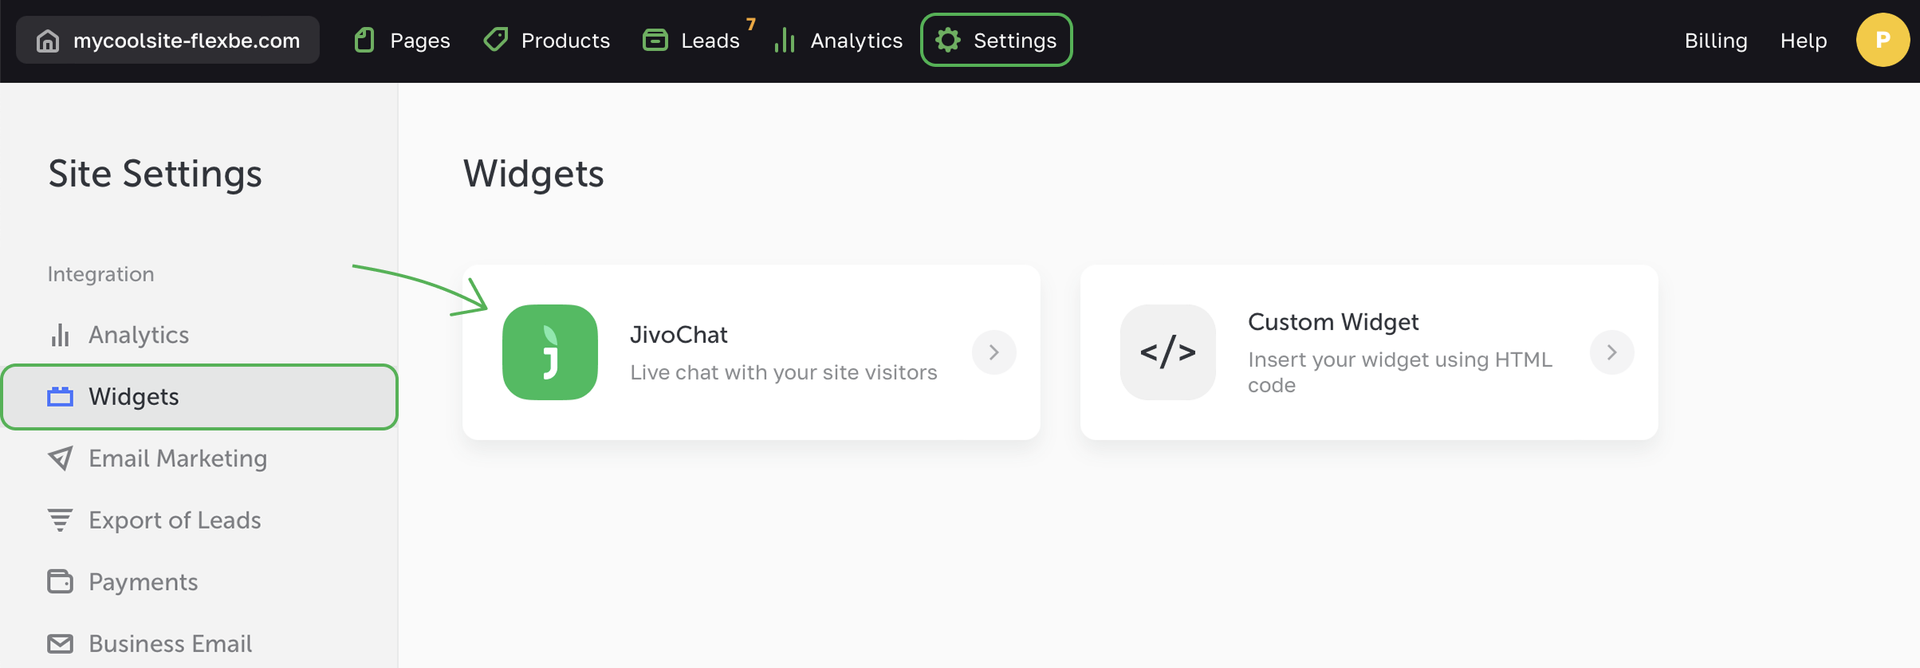The image size is (1920, 668).
Task: Click the Email Marketing paper plane icon
Action: tap(60, 458)
